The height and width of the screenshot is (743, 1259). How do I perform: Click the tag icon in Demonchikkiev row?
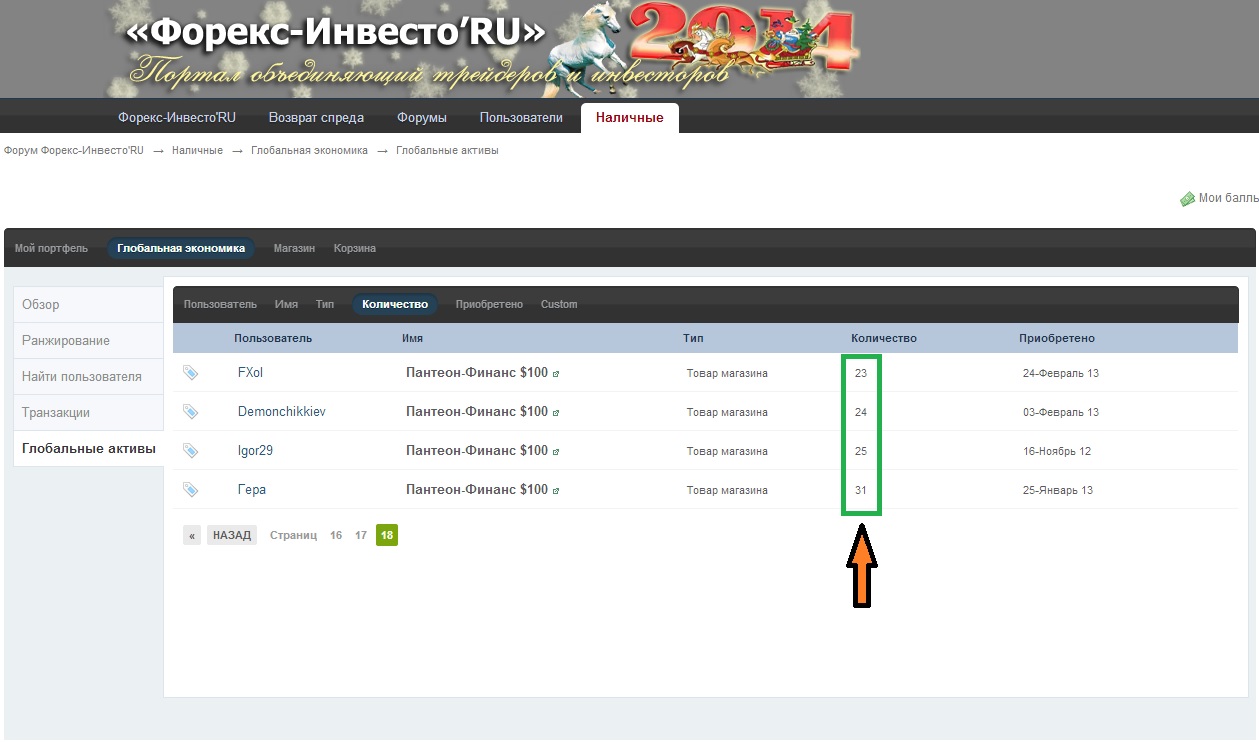190,412
